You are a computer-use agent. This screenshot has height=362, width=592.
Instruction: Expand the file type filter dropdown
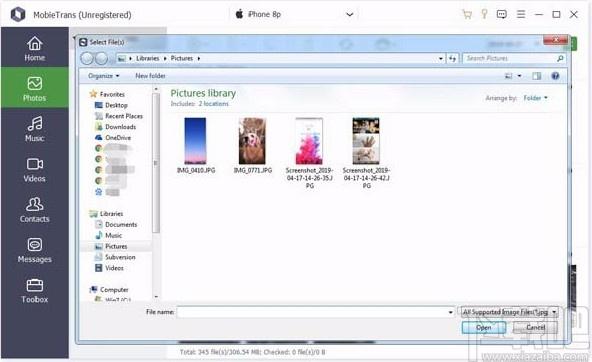click(508, 312)
